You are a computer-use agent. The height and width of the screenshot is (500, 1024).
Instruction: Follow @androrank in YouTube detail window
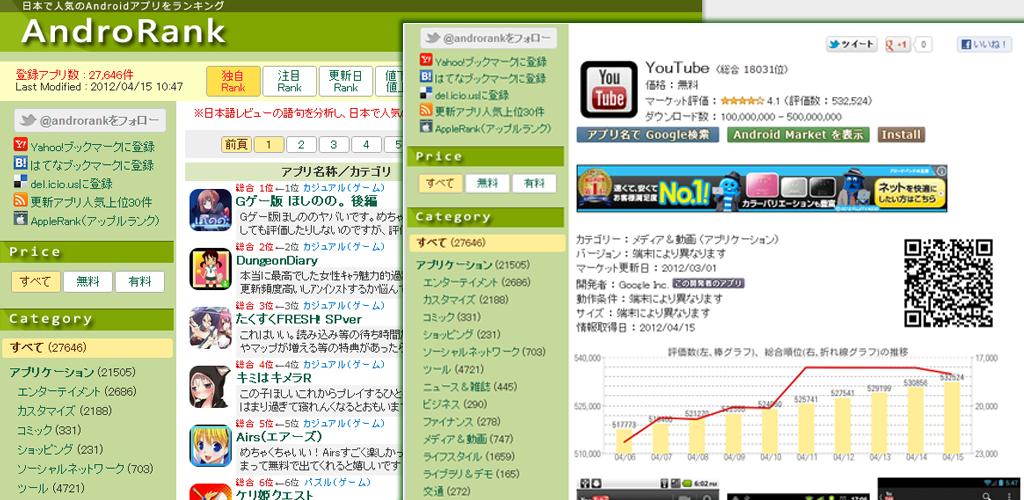click(488, 39)
